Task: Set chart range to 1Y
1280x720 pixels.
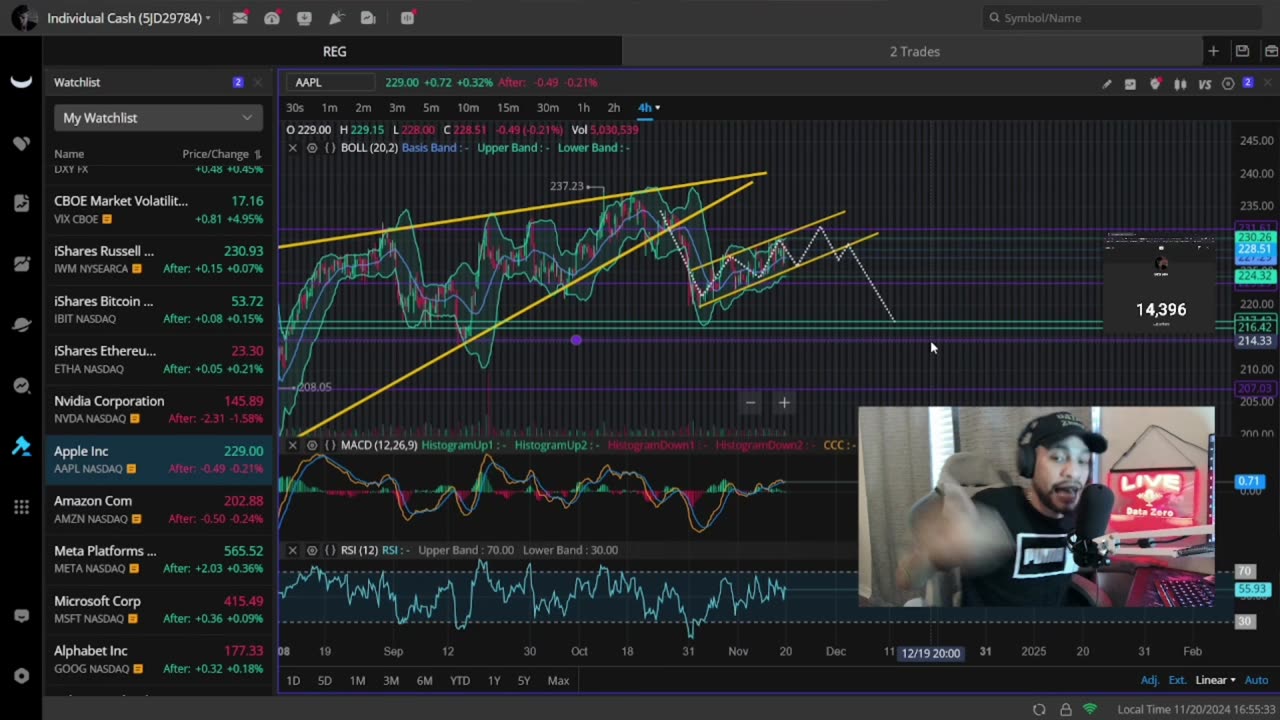Action: (x=494, y=681)
